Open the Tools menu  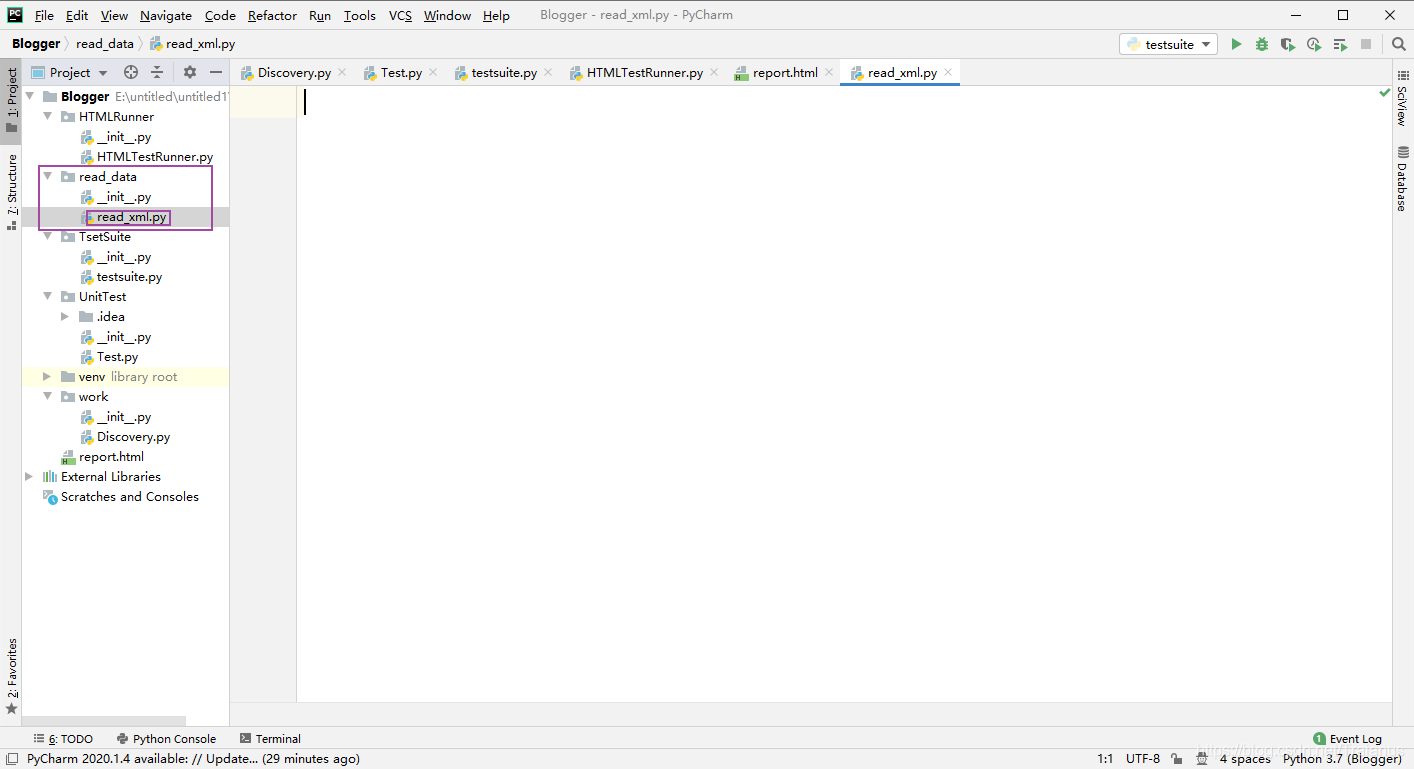[359, 15]
